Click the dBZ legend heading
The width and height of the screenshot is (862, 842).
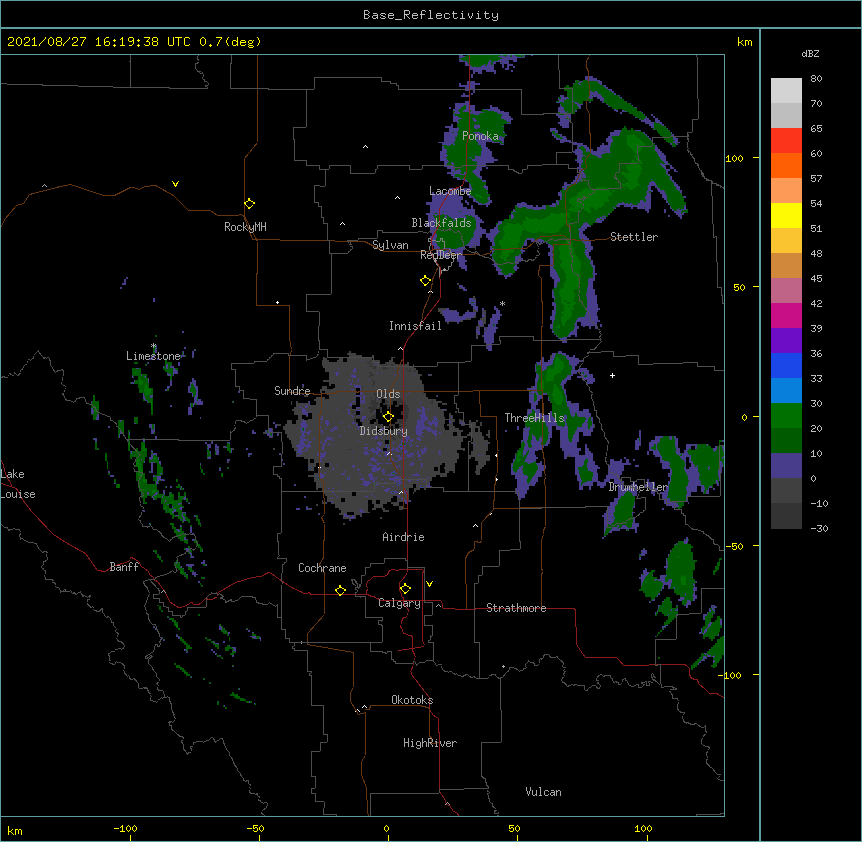point(810,53)
